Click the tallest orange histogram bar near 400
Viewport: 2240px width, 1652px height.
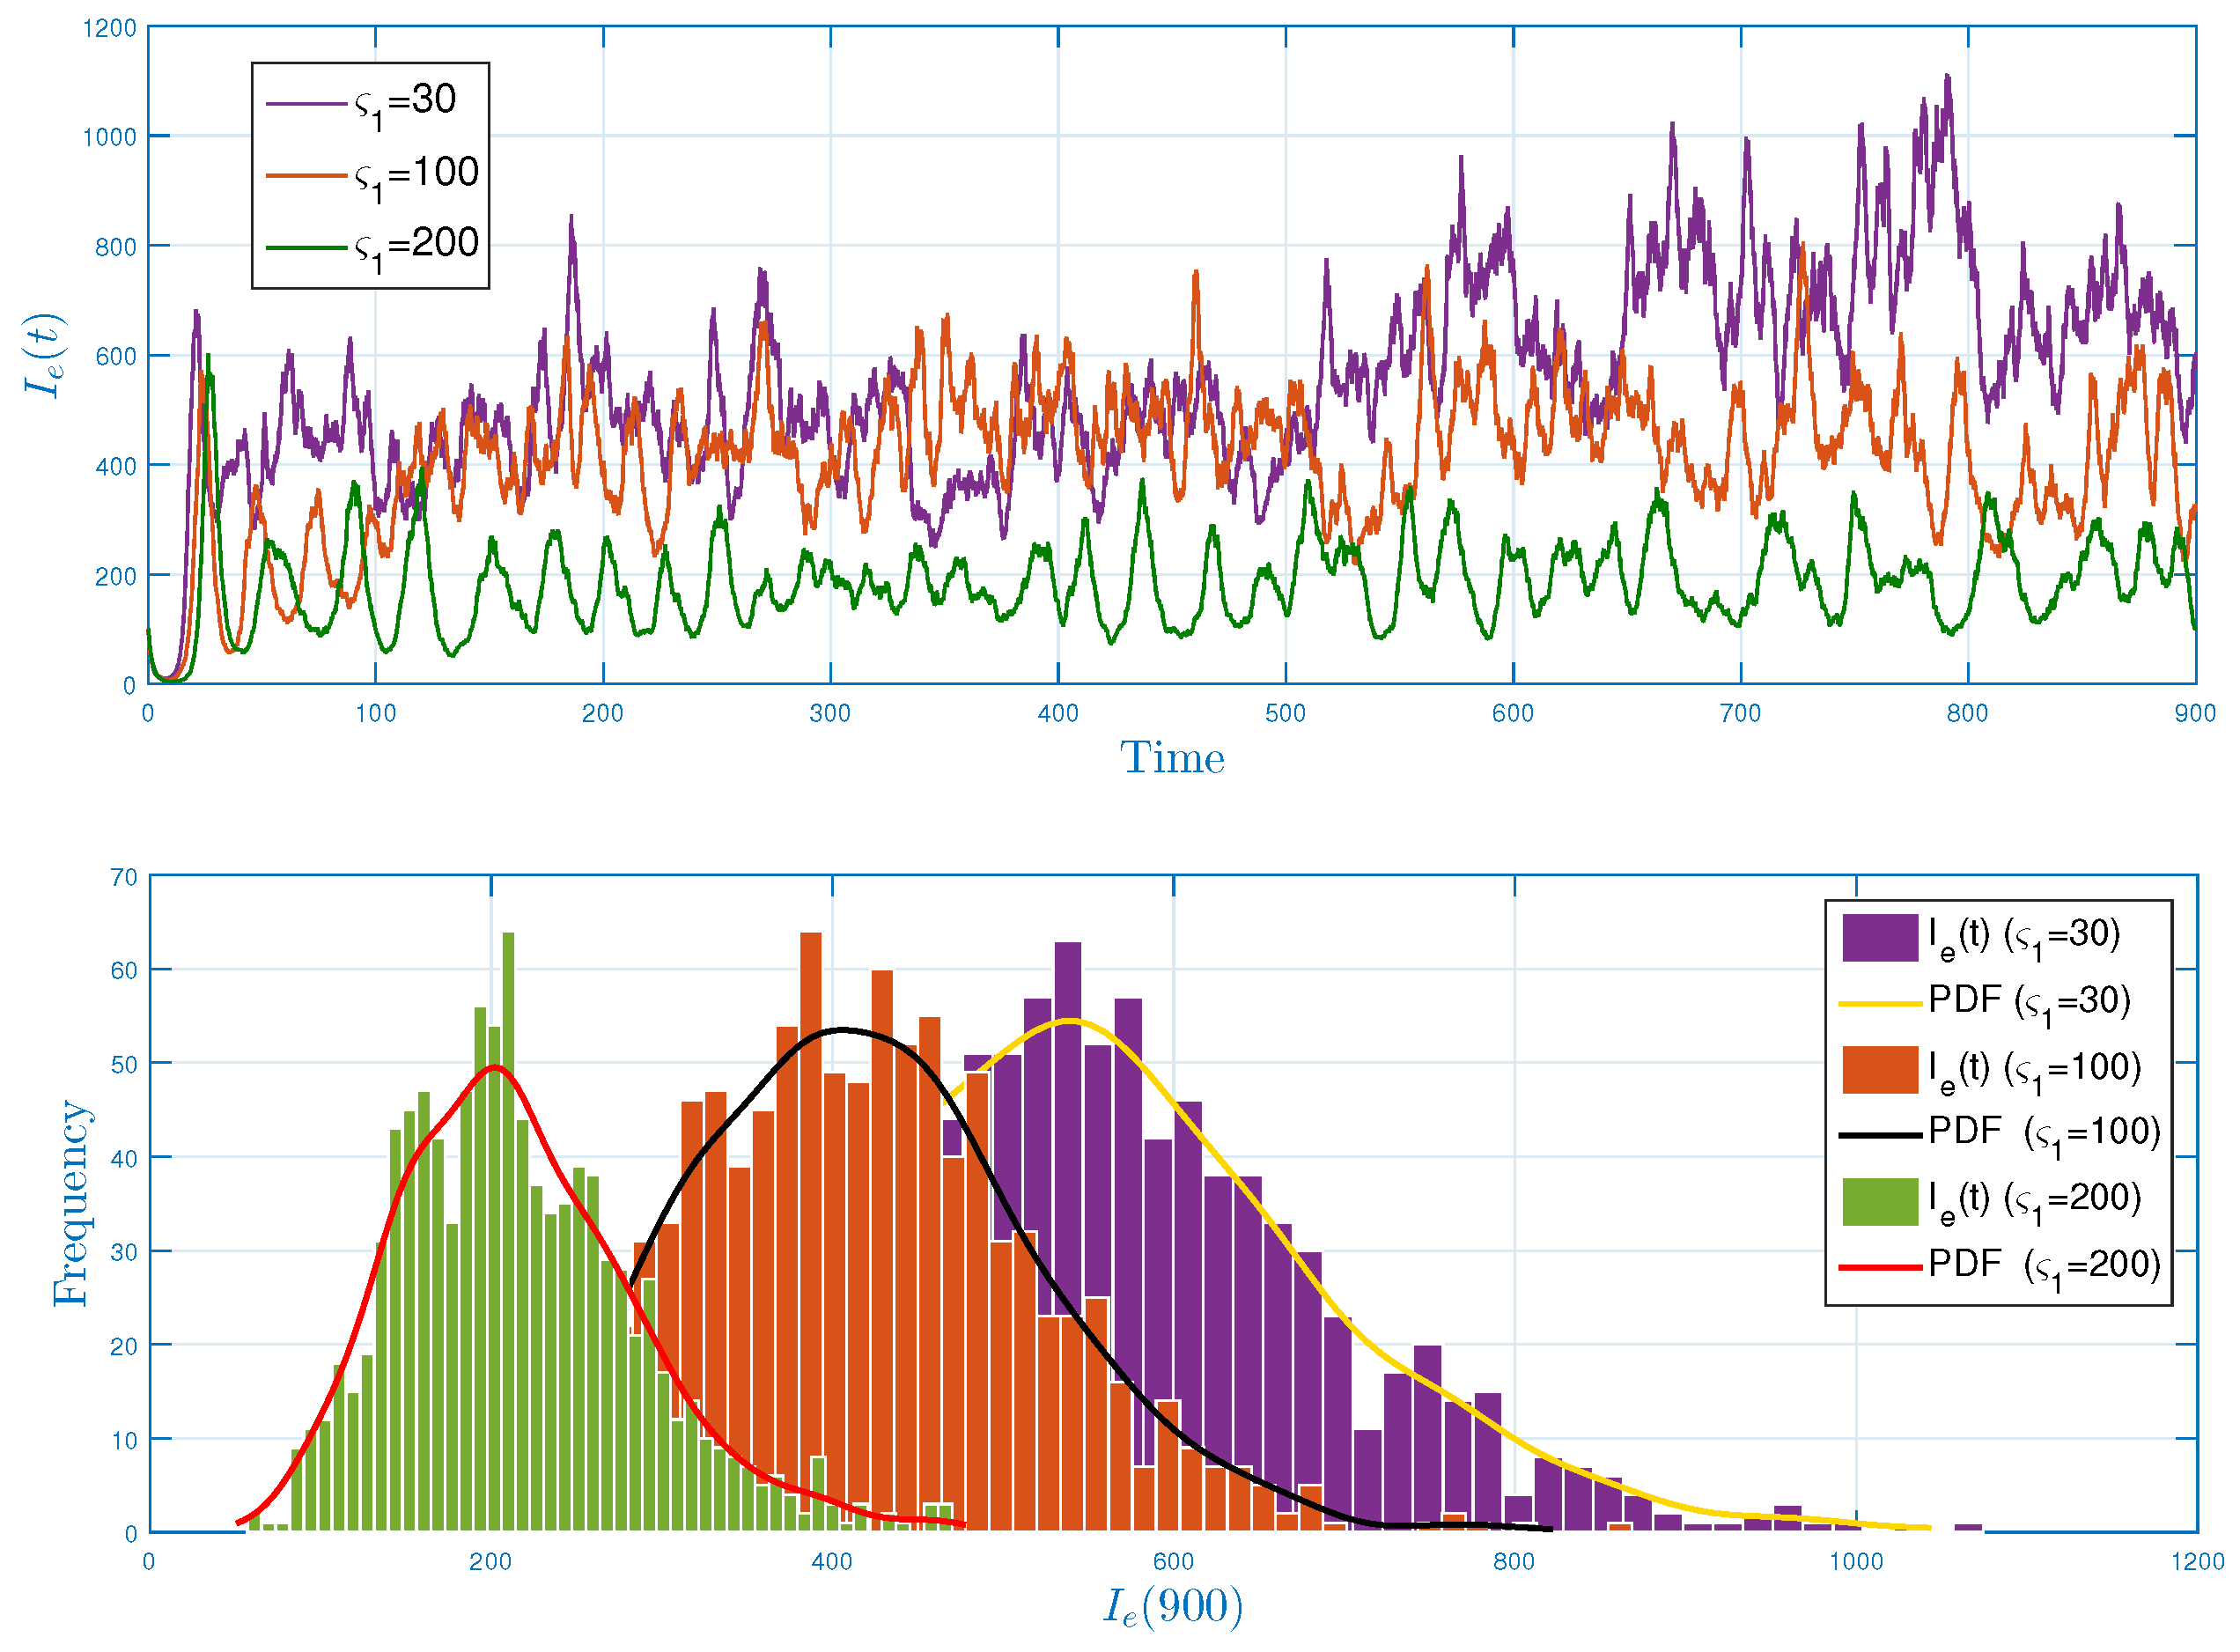pos(811,1200)
